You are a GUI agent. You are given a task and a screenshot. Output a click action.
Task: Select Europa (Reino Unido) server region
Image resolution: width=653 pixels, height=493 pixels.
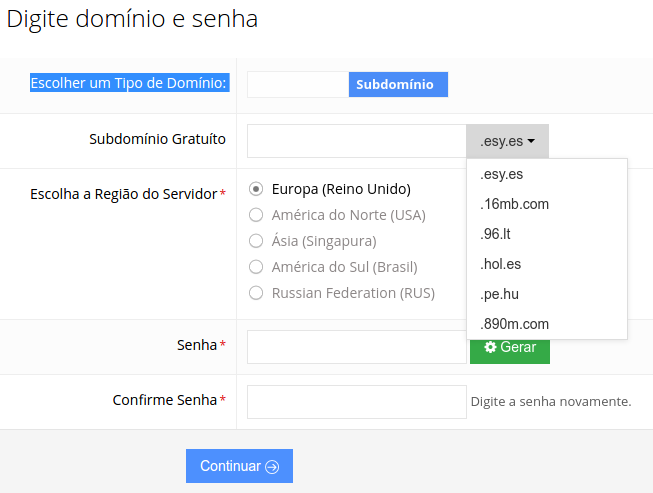point(256,188)
